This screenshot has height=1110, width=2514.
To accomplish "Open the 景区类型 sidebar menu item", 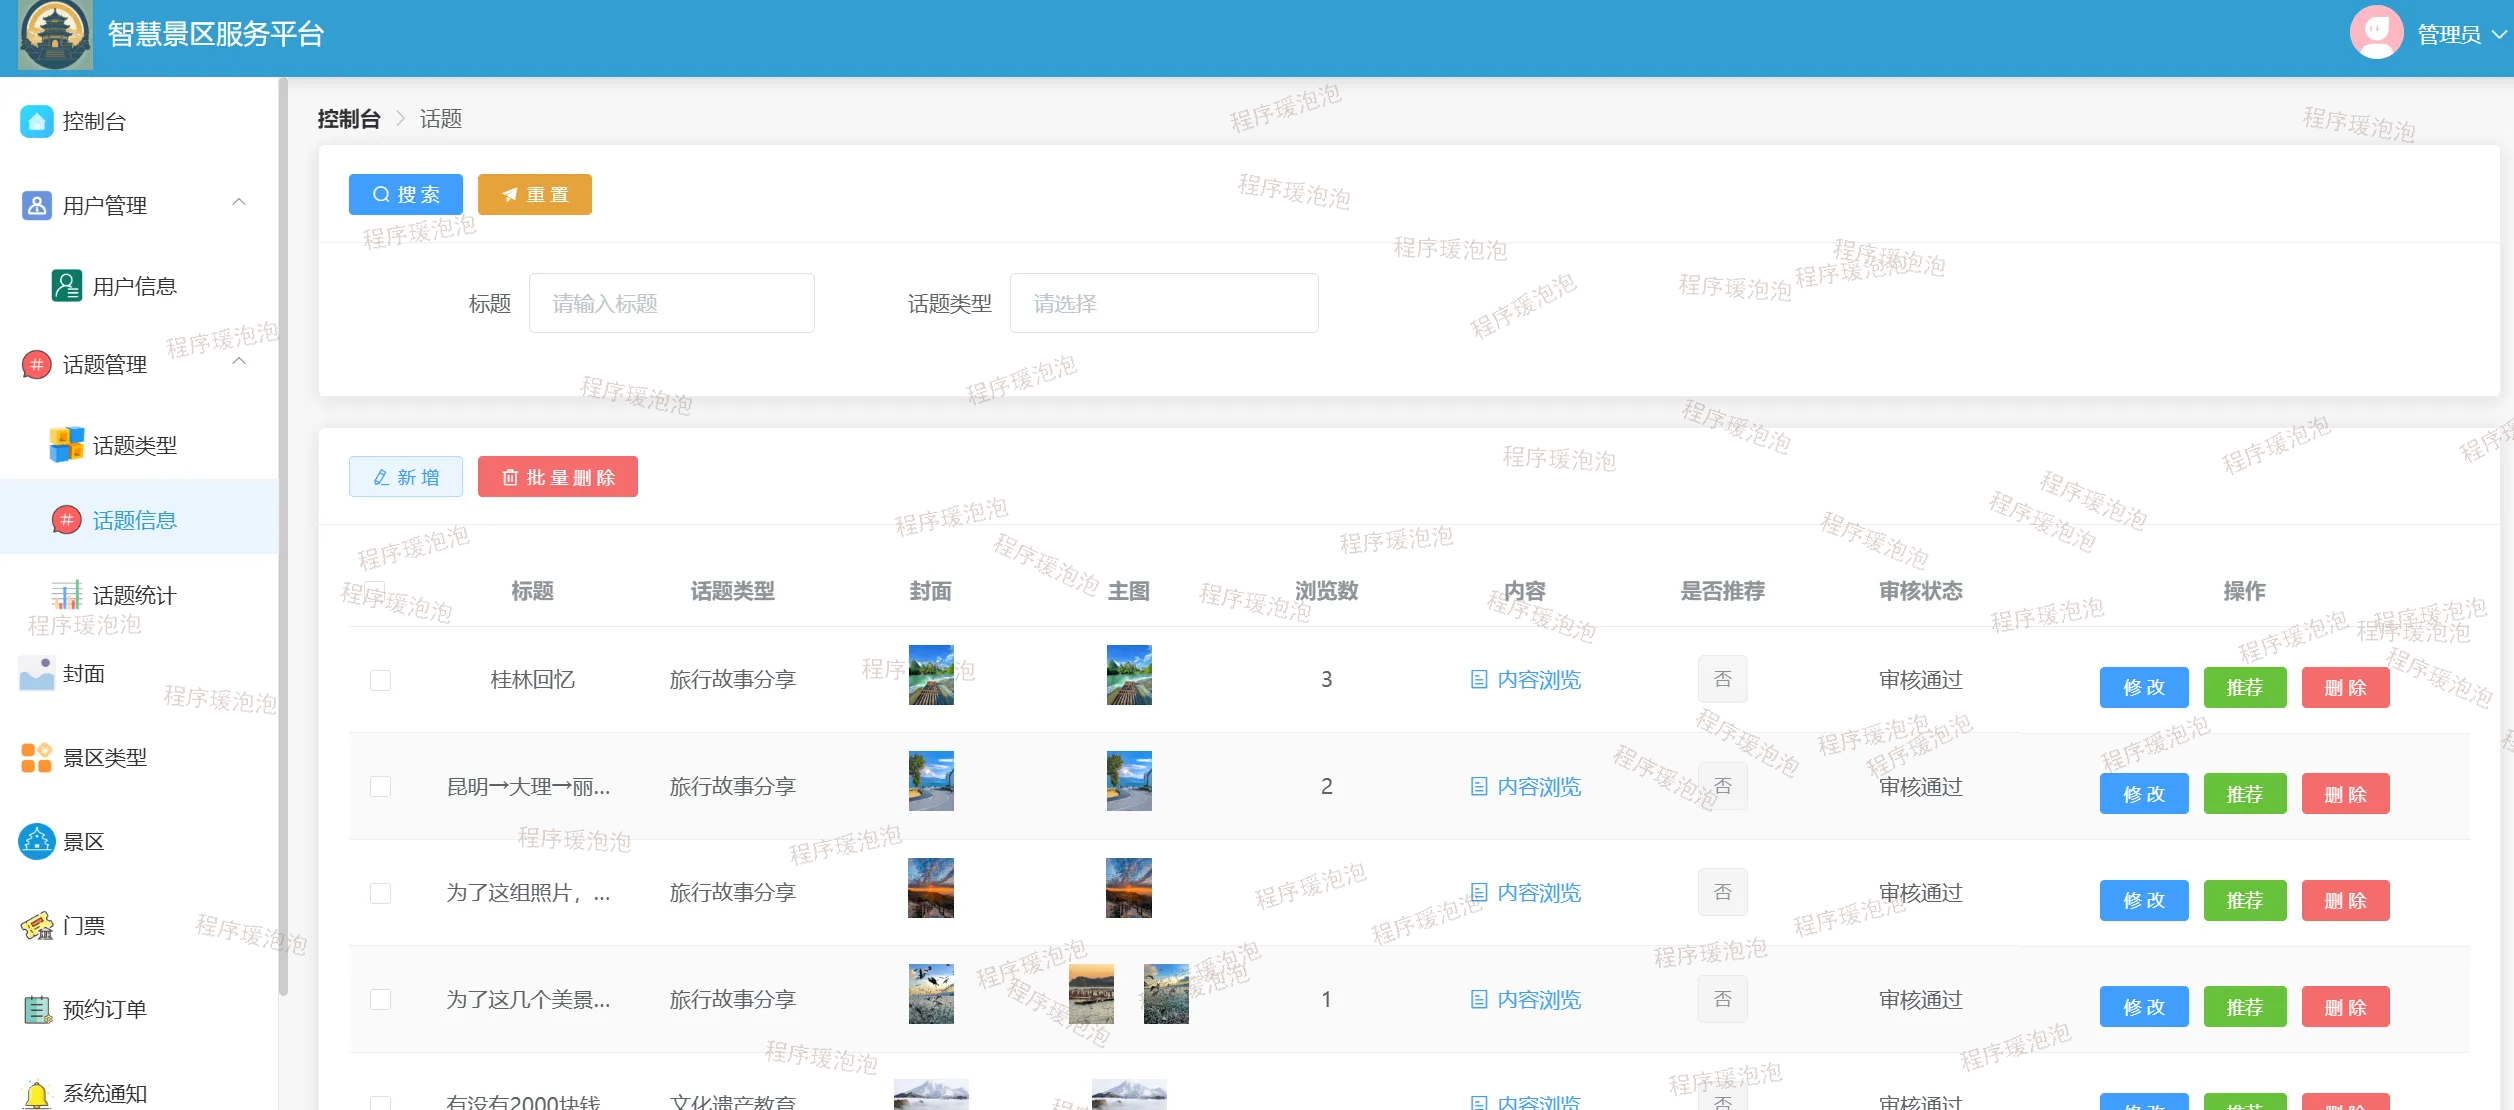I will [105, 758].
